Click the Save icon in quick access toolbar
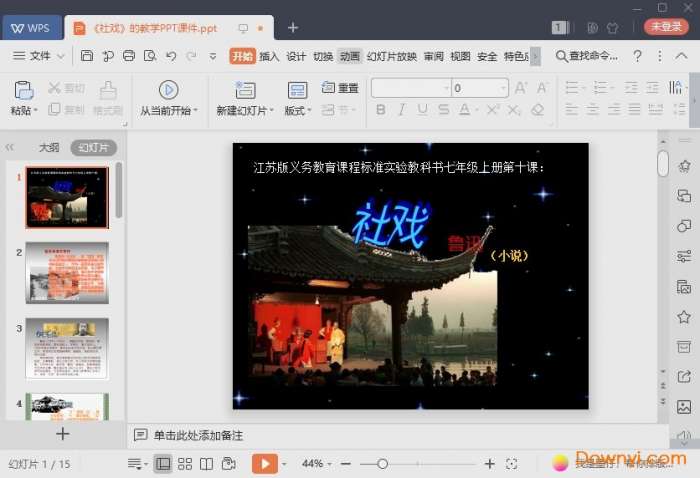The image size is (700, 478). click(x=87, y=56)
